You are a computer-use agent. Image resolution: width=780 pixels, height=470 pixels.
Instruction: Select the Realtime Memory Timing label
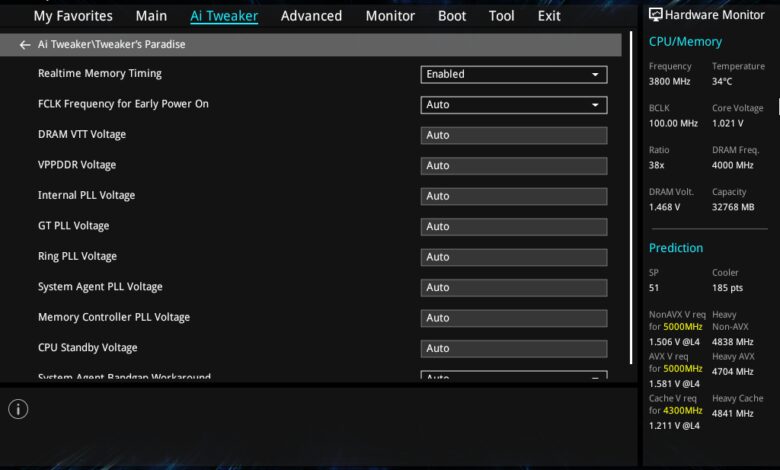click(x=100, y=74)
